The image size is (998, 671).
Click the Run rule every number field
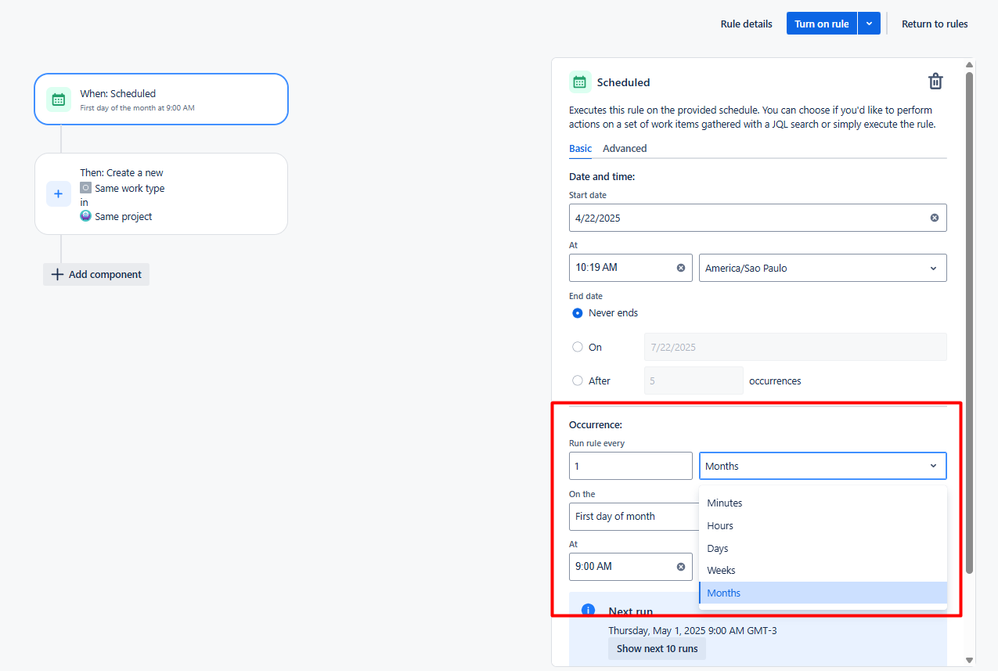click(630, 466)
